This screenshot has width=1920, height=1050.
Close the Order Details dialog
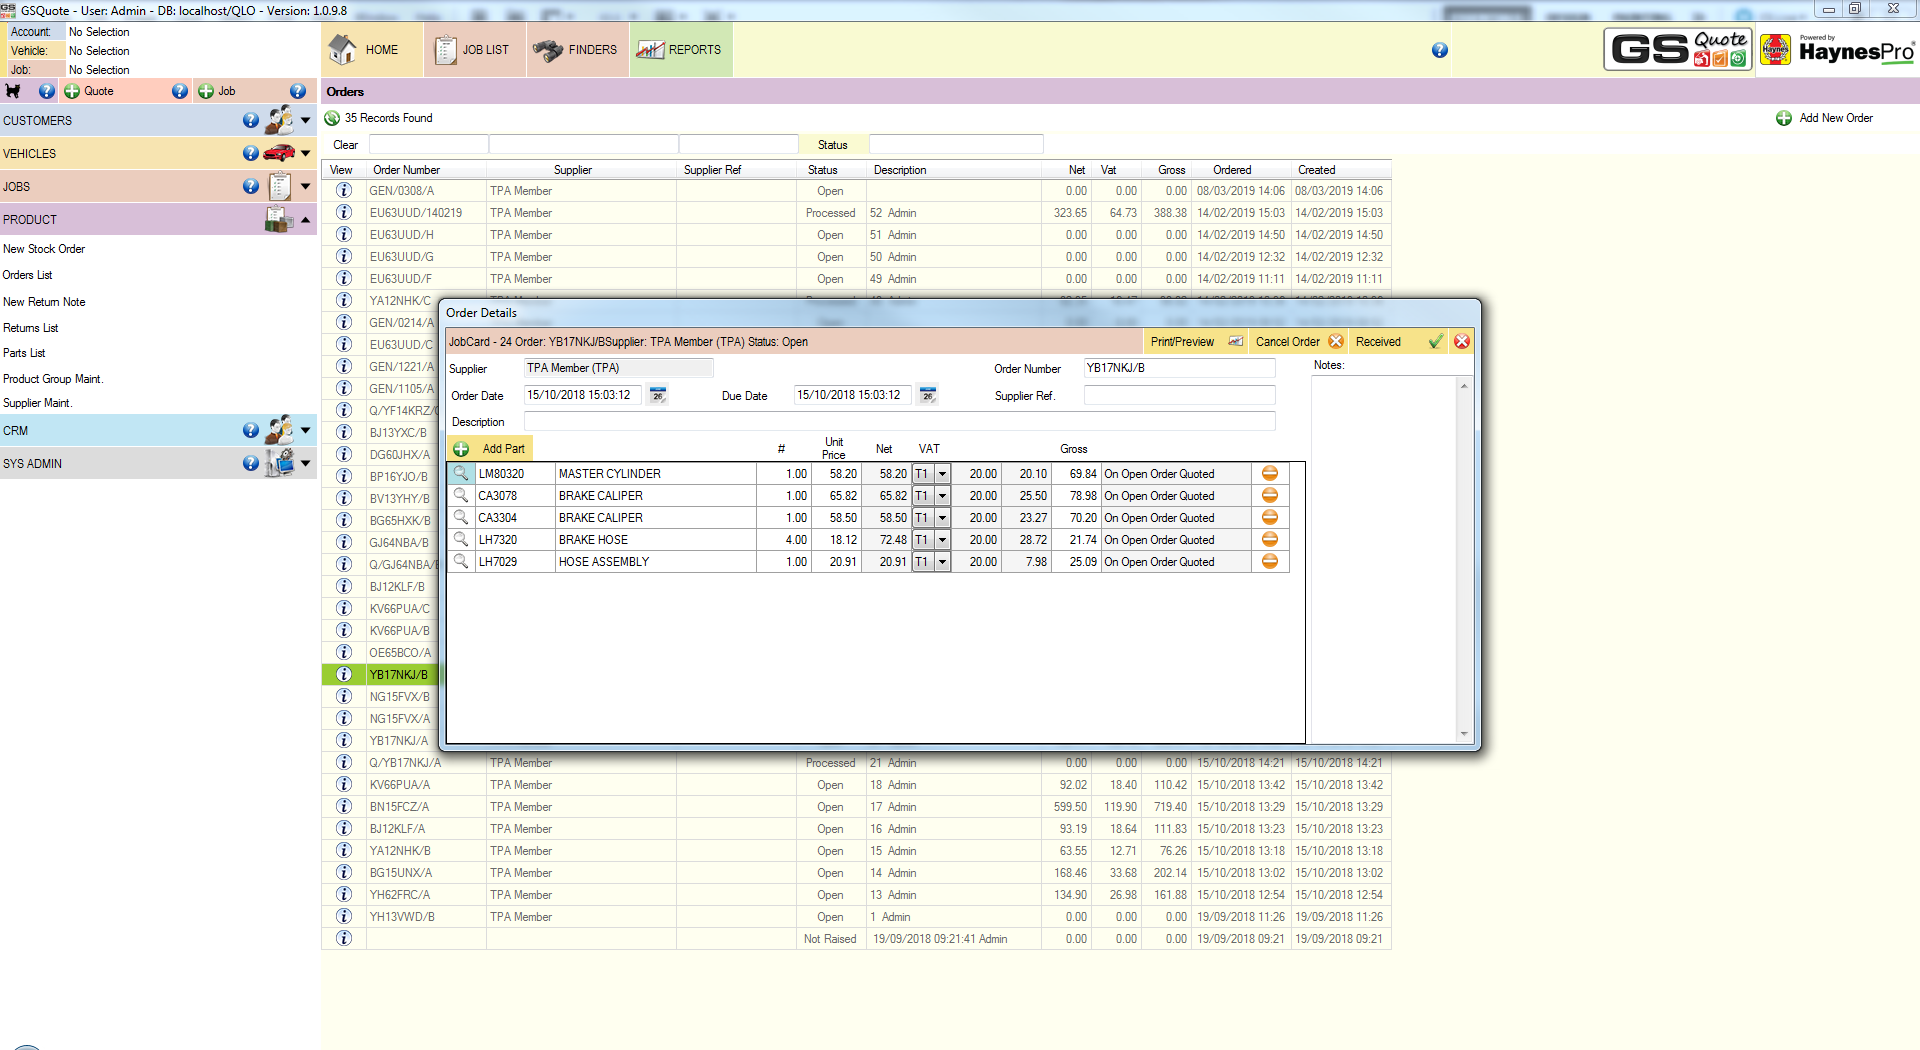[1462, 342]
